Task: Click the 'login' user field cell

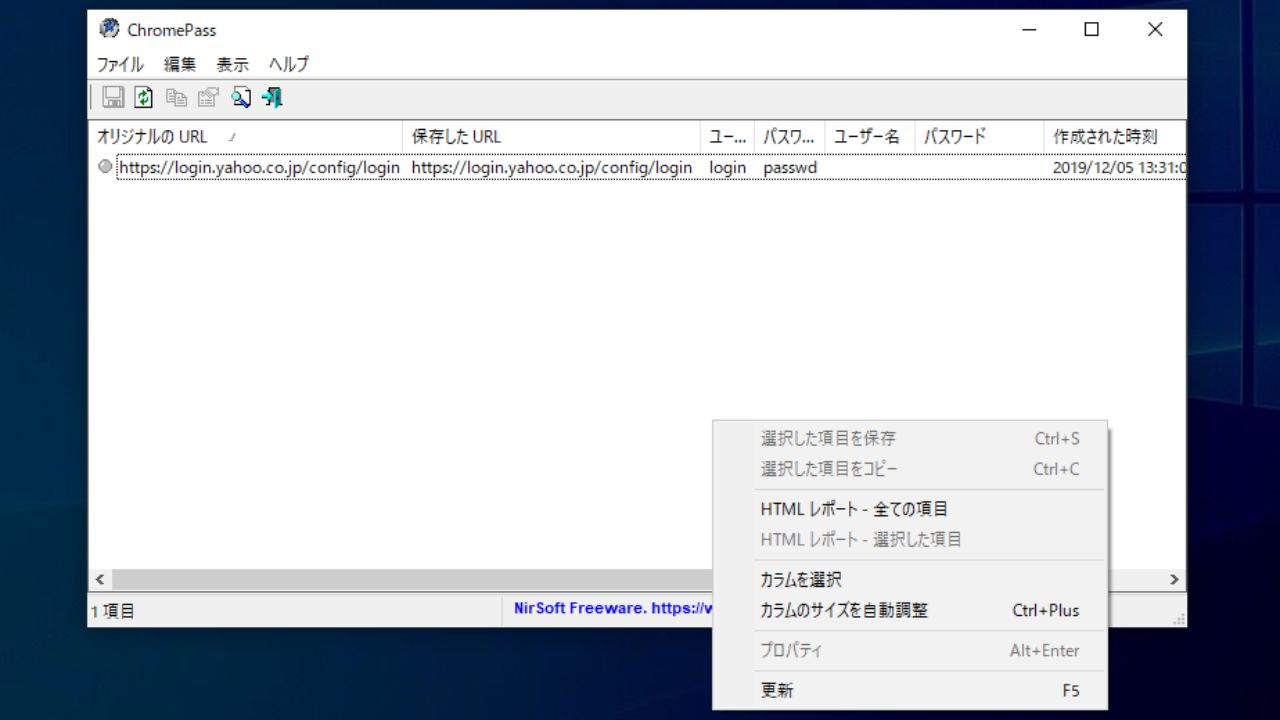Action: (728, 168)
